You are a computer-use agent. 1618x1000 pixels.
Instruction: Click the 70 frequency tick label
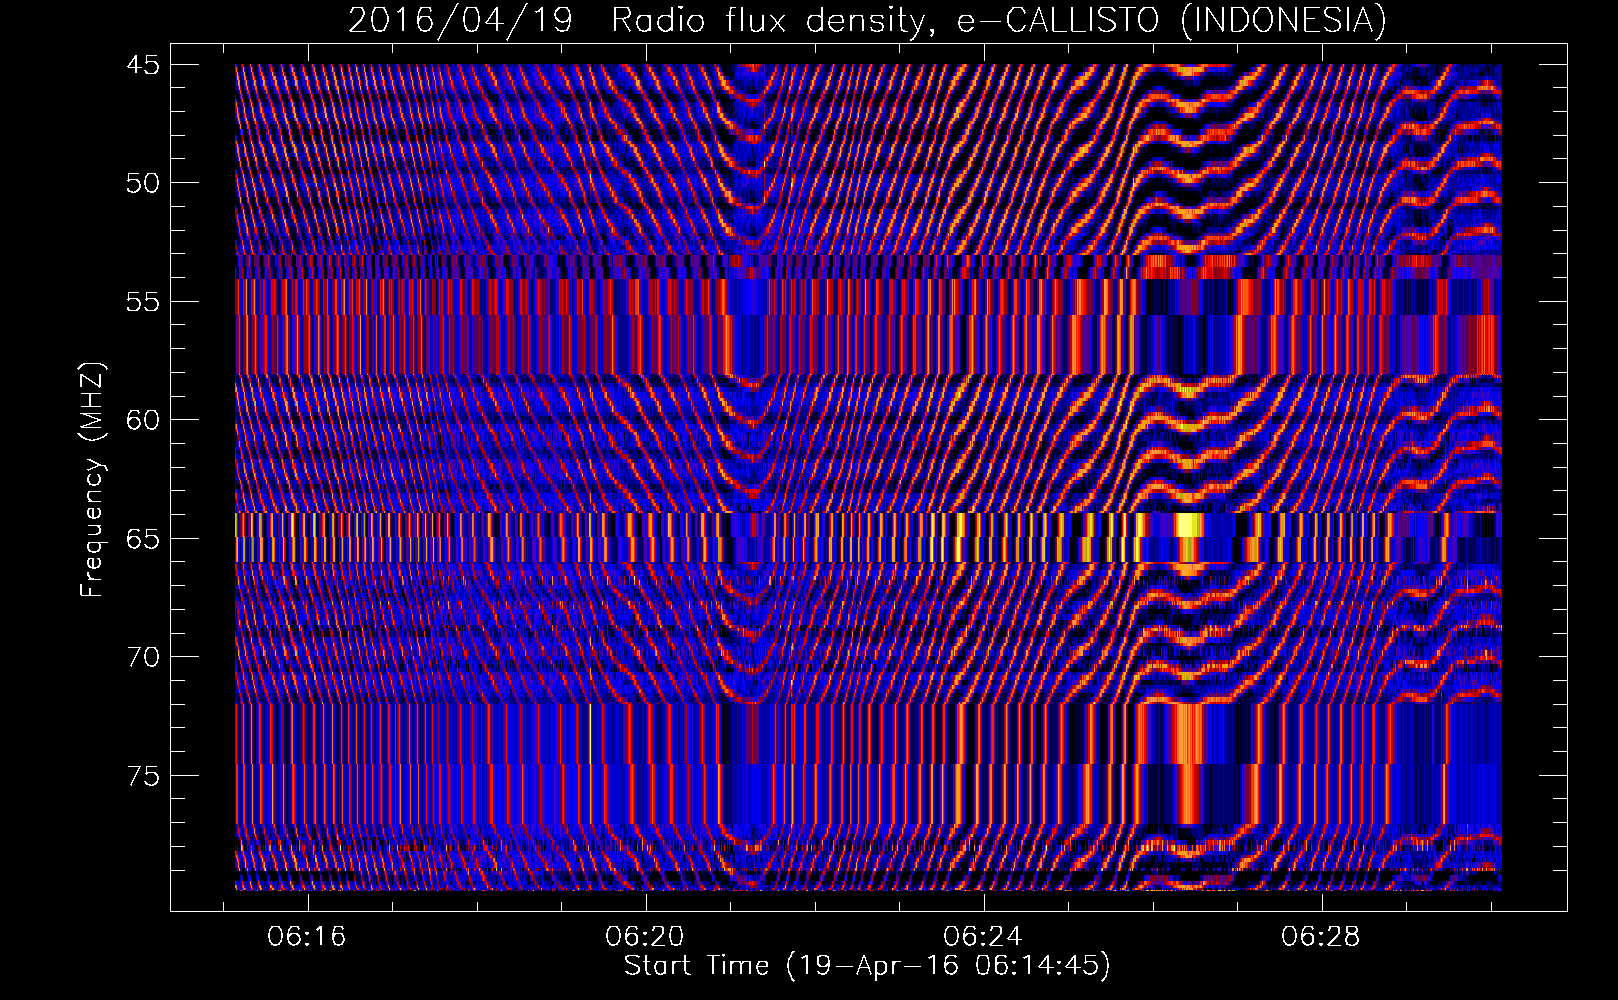(x=142, y=657)
